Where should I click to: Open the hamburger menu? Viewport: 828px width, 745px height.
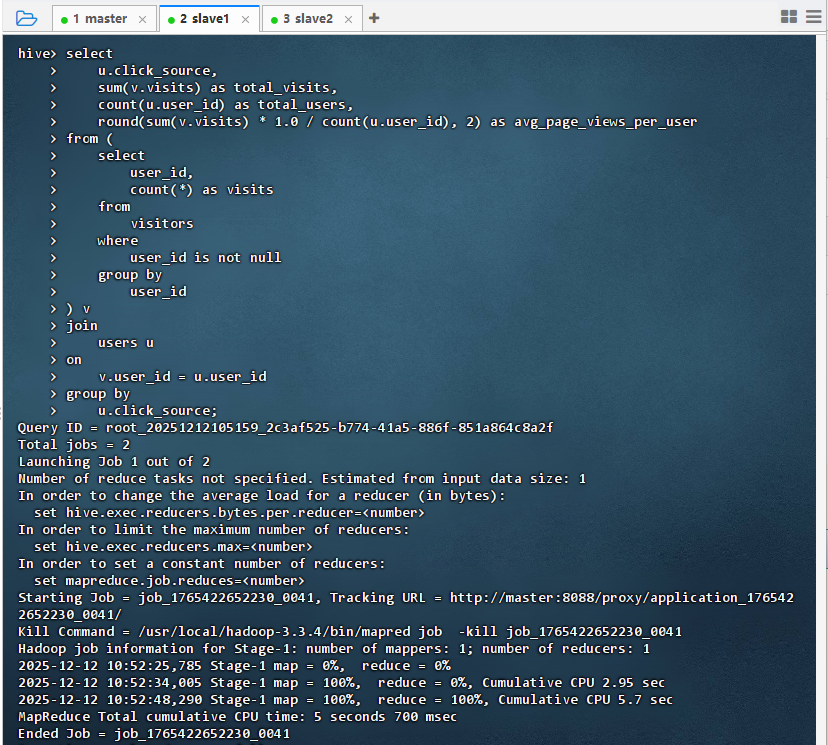coord(814,17)
